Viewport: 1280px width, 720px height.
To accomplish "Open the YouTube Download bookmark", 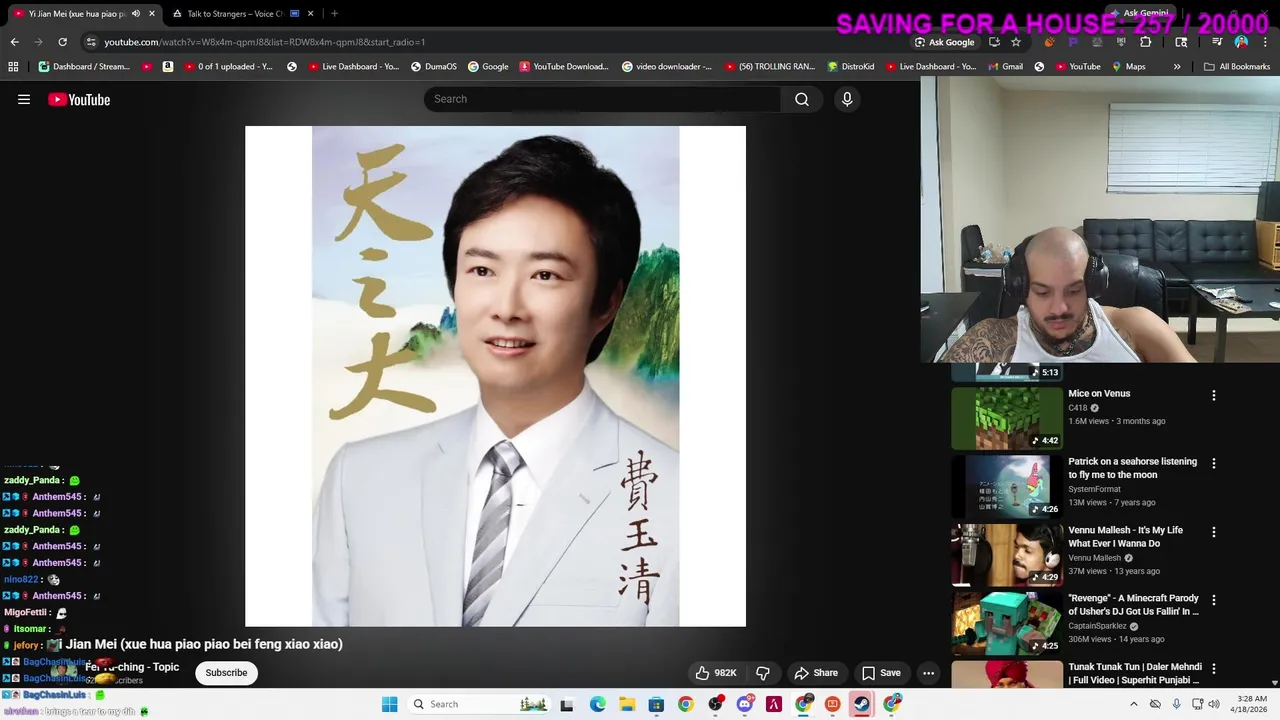I will 564,67.
